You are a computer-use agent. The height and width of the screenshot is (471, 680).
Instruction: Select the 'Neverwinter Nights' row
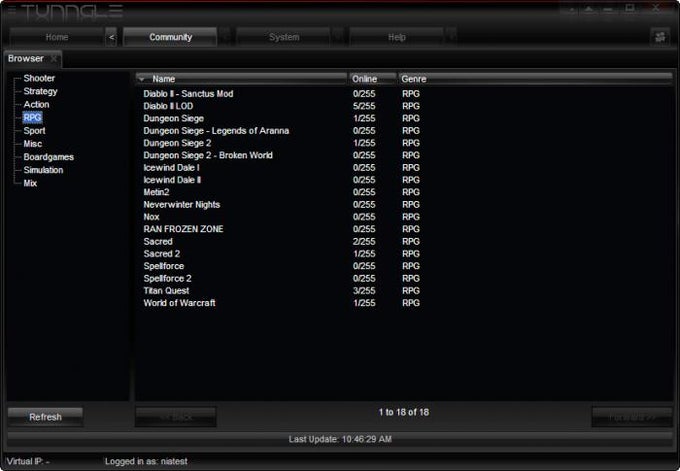click(404, 205)
